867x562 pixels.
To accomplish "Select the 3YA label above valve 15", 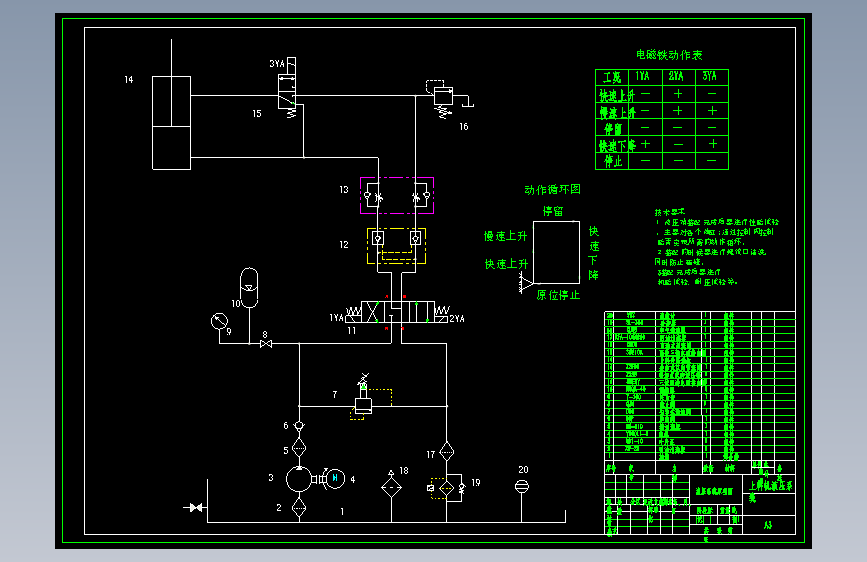I will click(277, 64).
